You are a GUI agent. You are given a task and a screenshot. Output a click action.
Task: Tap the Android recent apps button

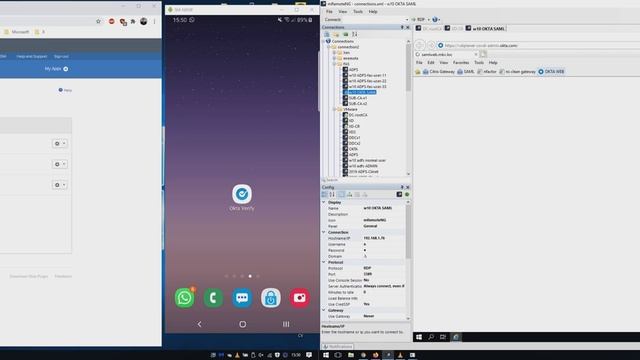pos(286,324)
